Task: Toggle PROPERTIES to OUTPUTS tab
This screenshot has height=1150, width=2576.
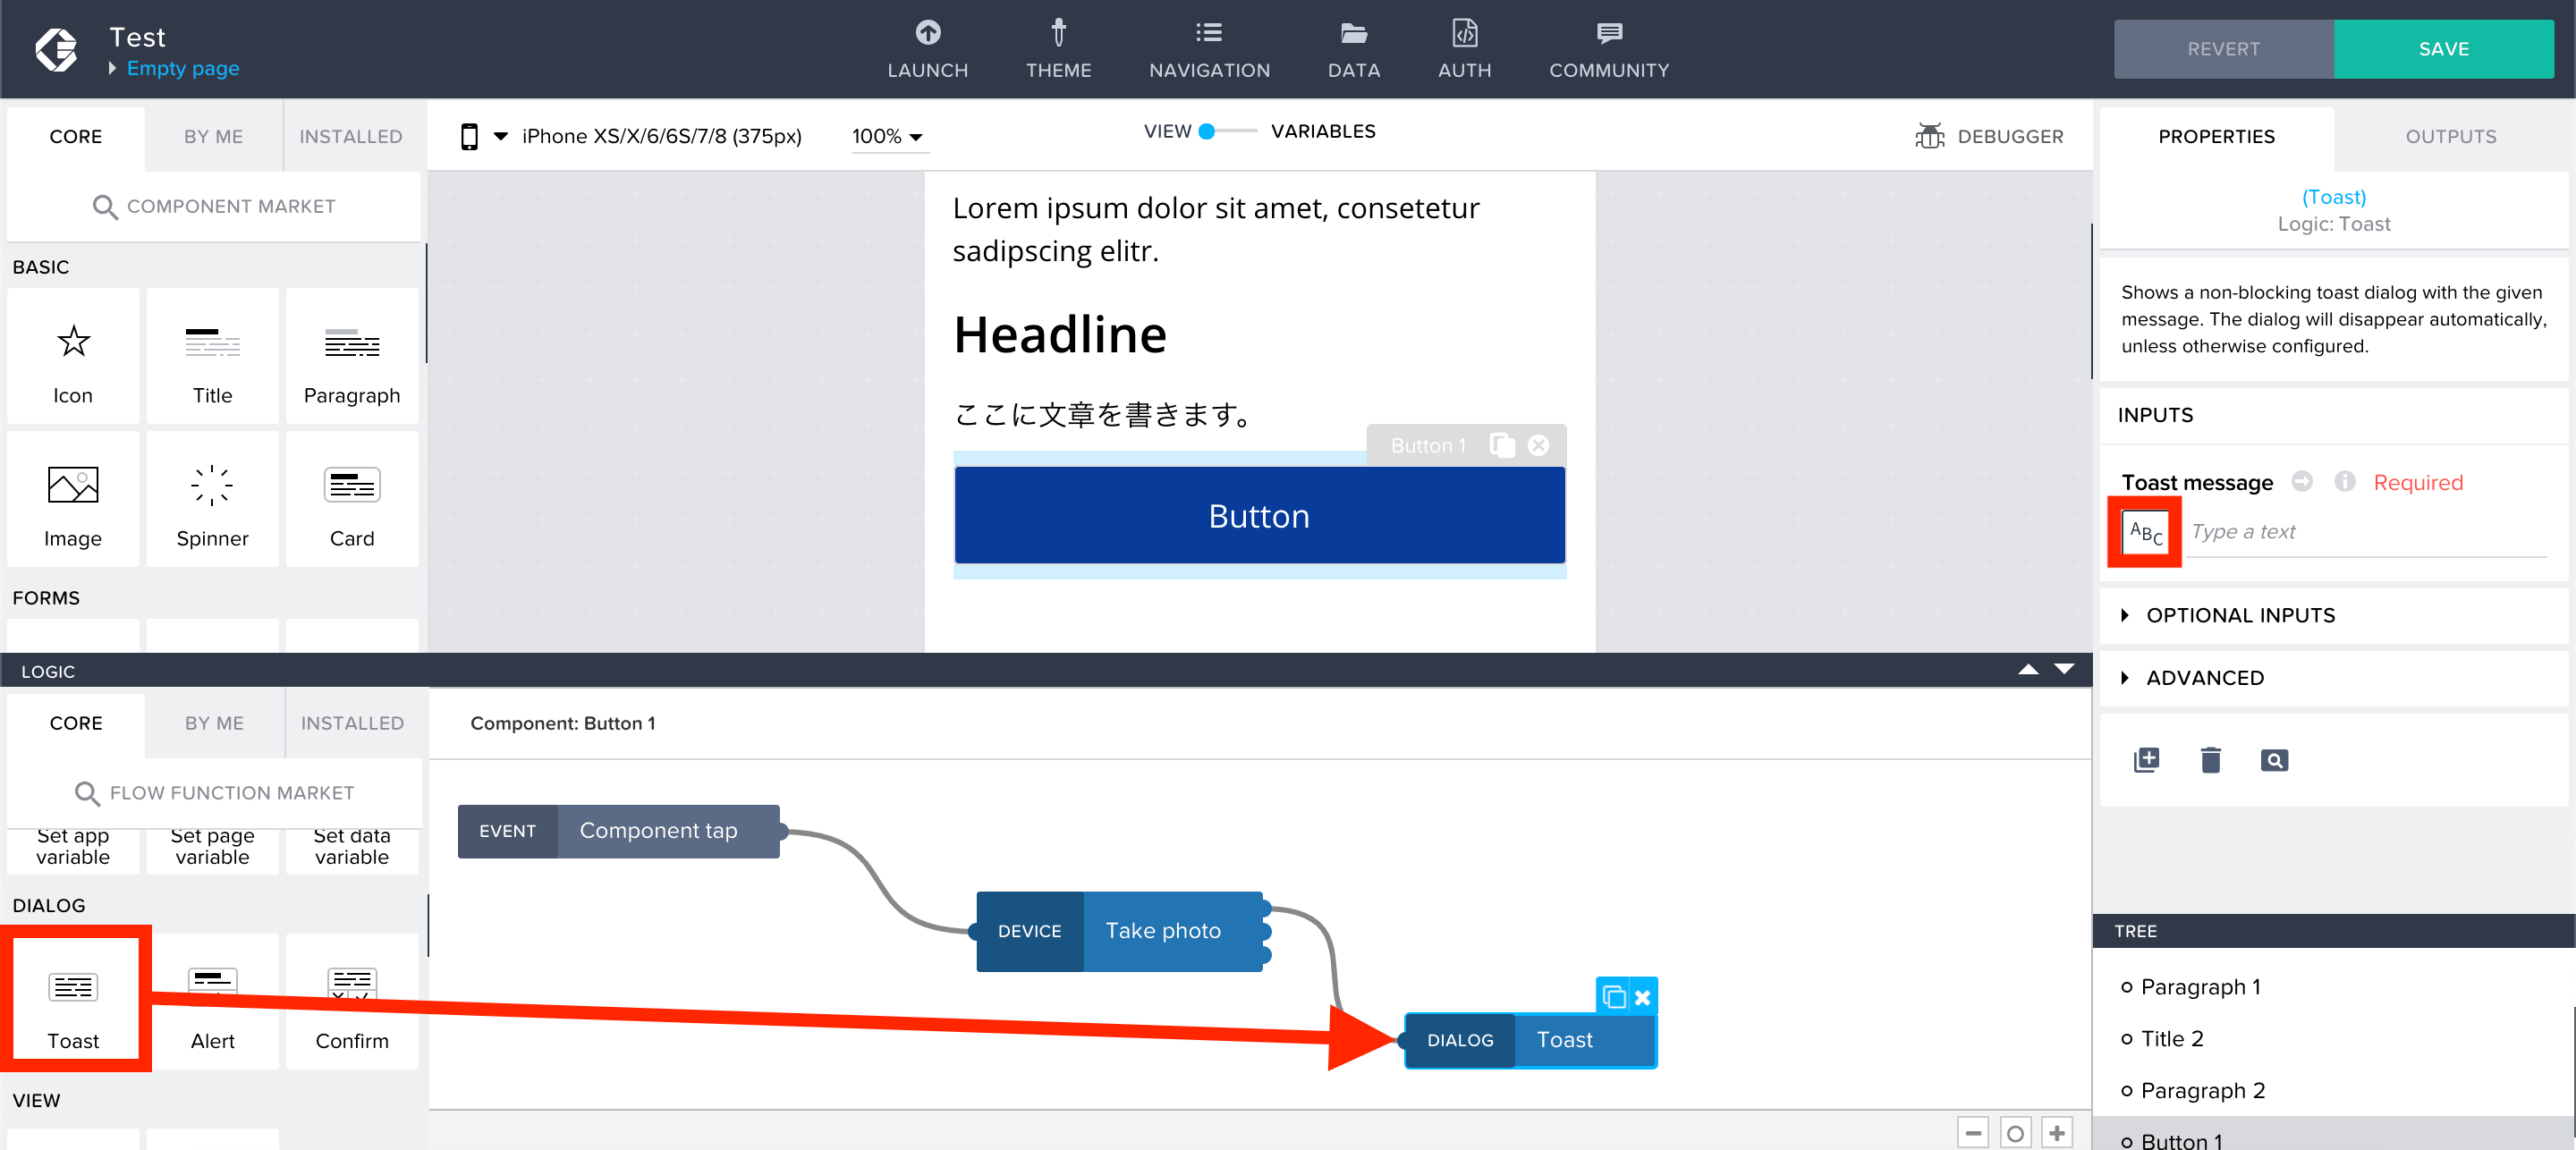Action: (x=2450, y=136)
